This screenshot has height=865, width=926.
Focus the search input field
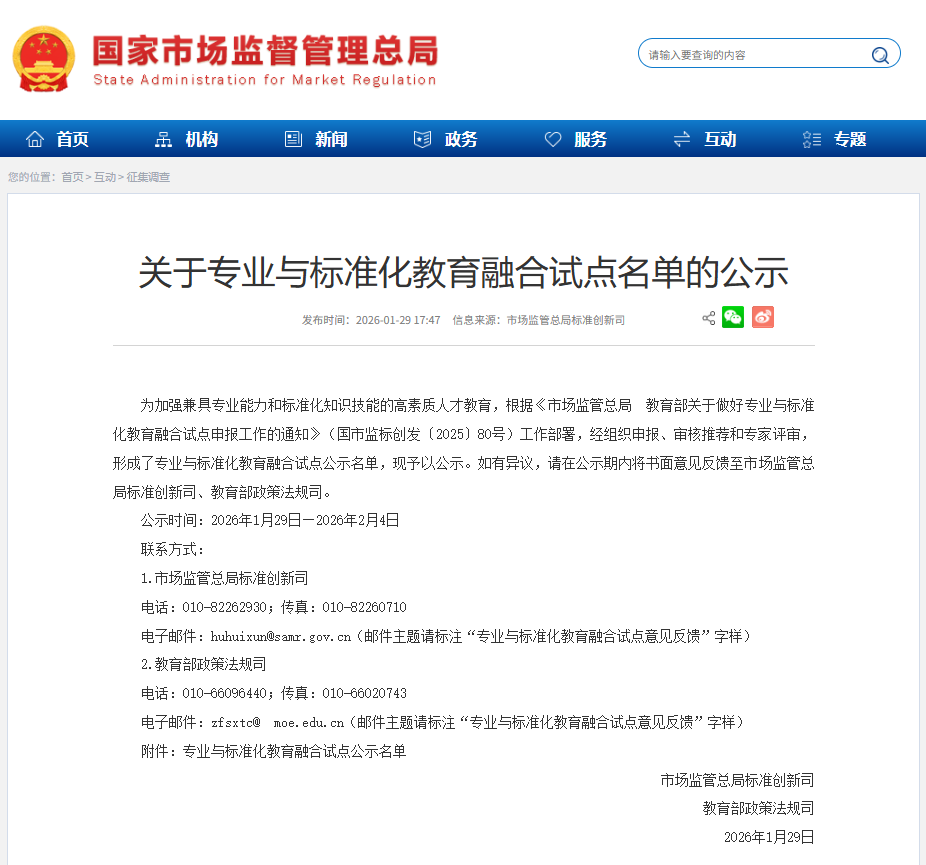(x=750, y=55)
